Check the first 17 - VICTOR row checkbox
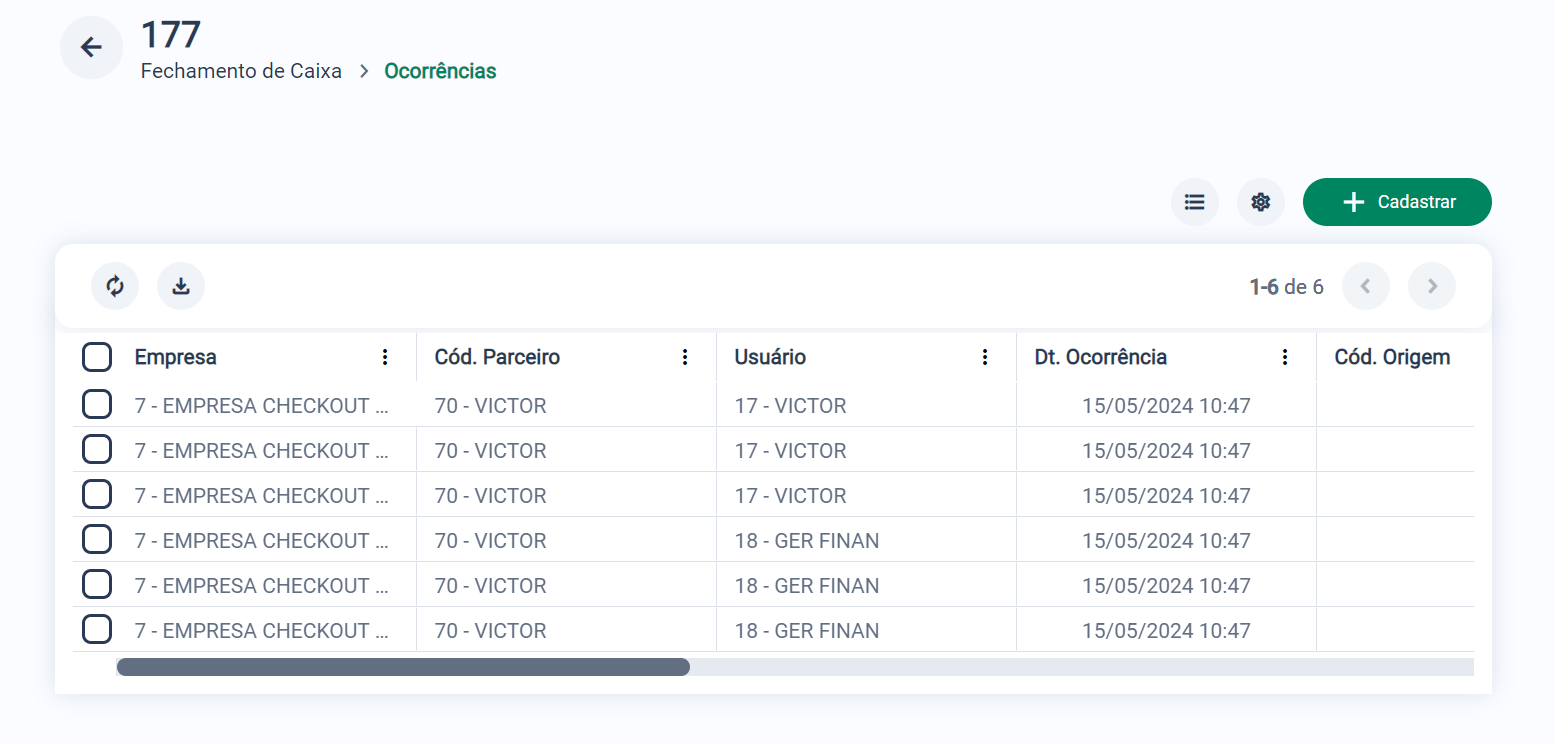The width and height of the screenshot is (1555, 744). click(x=97, y=405)
